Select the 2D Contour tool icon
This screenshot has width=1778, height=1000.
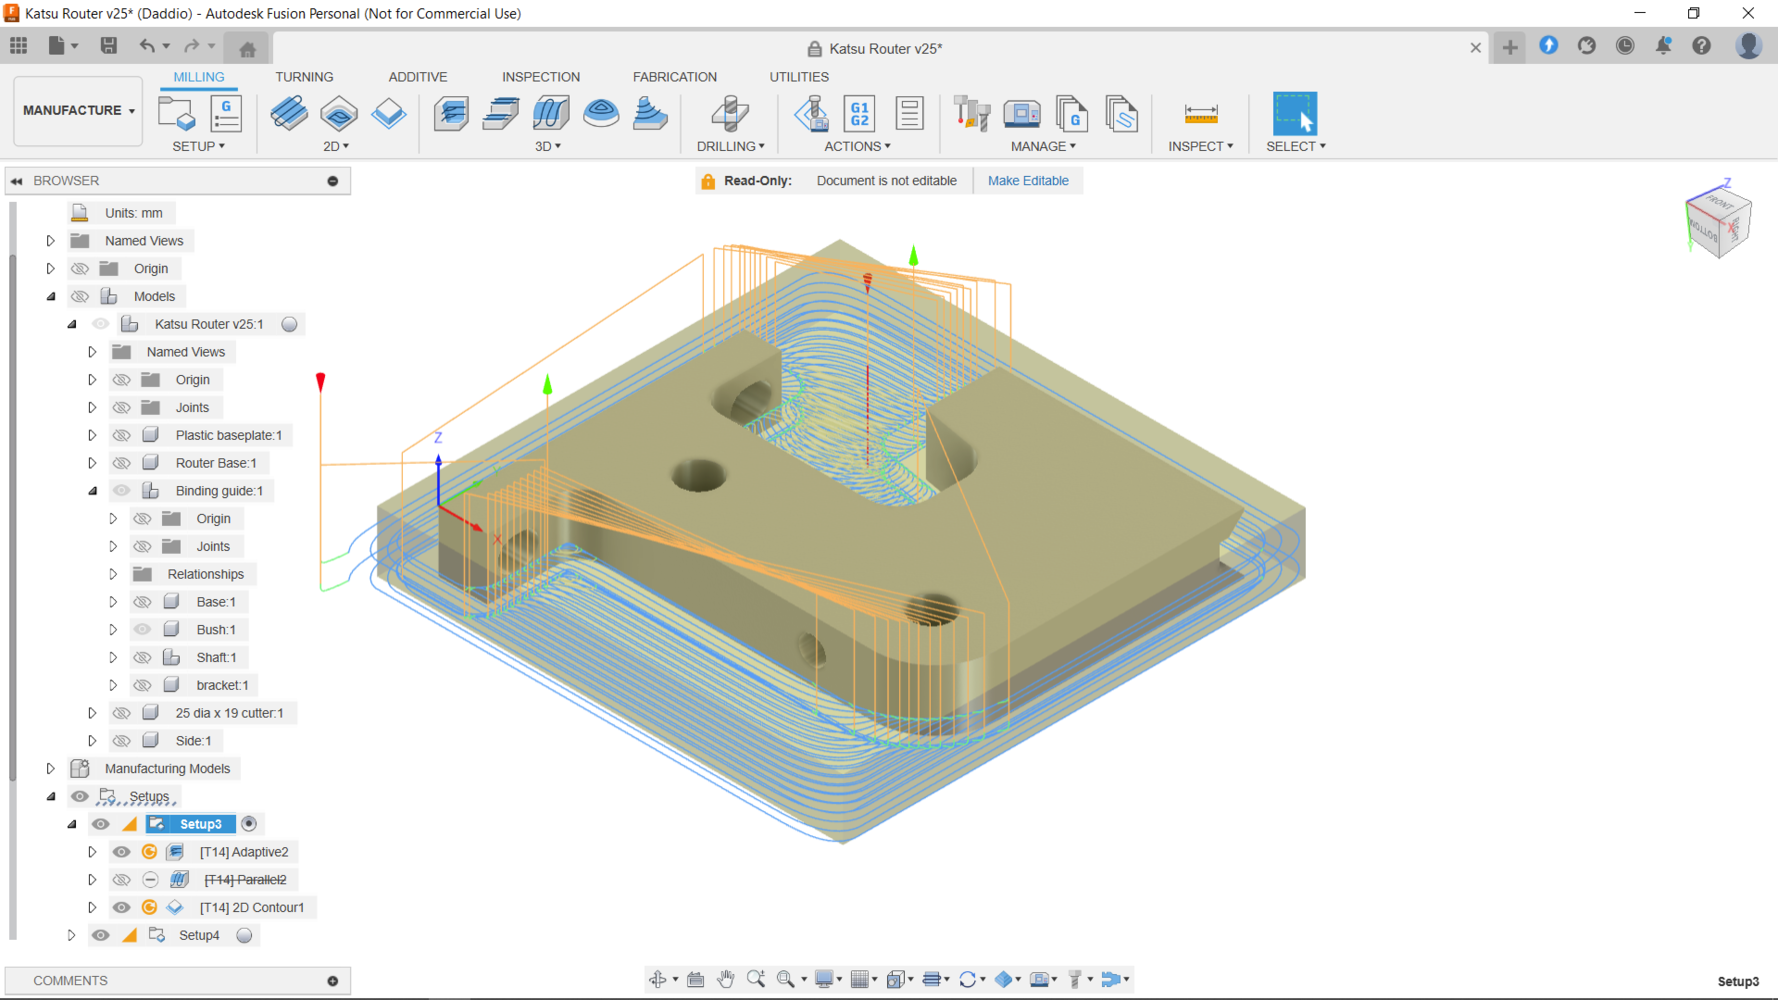(388, 113)
